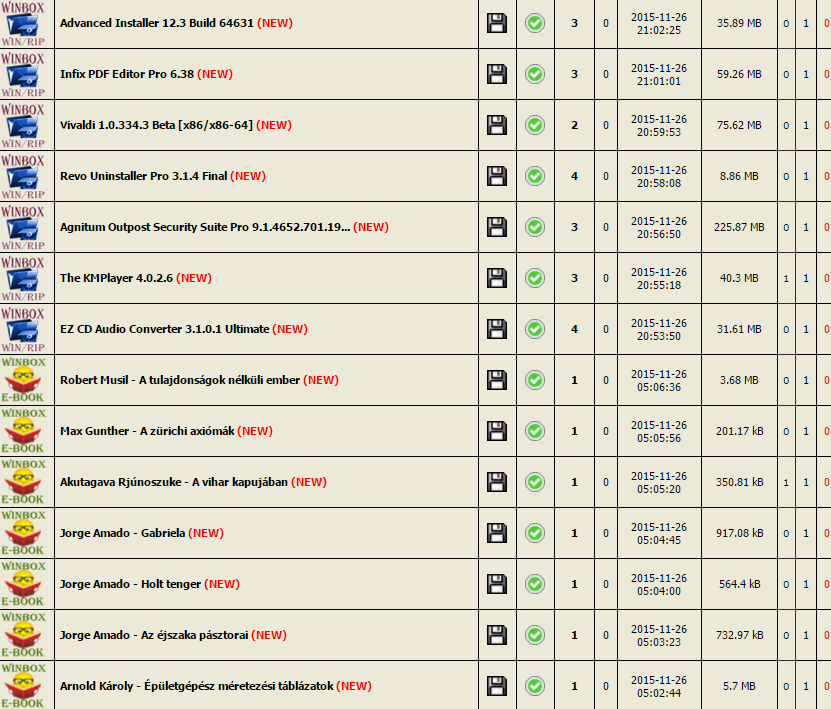The image size is (831, 709).
Task: Open Jorge Amado - Holt tenger link
Action: pos(130,584)
